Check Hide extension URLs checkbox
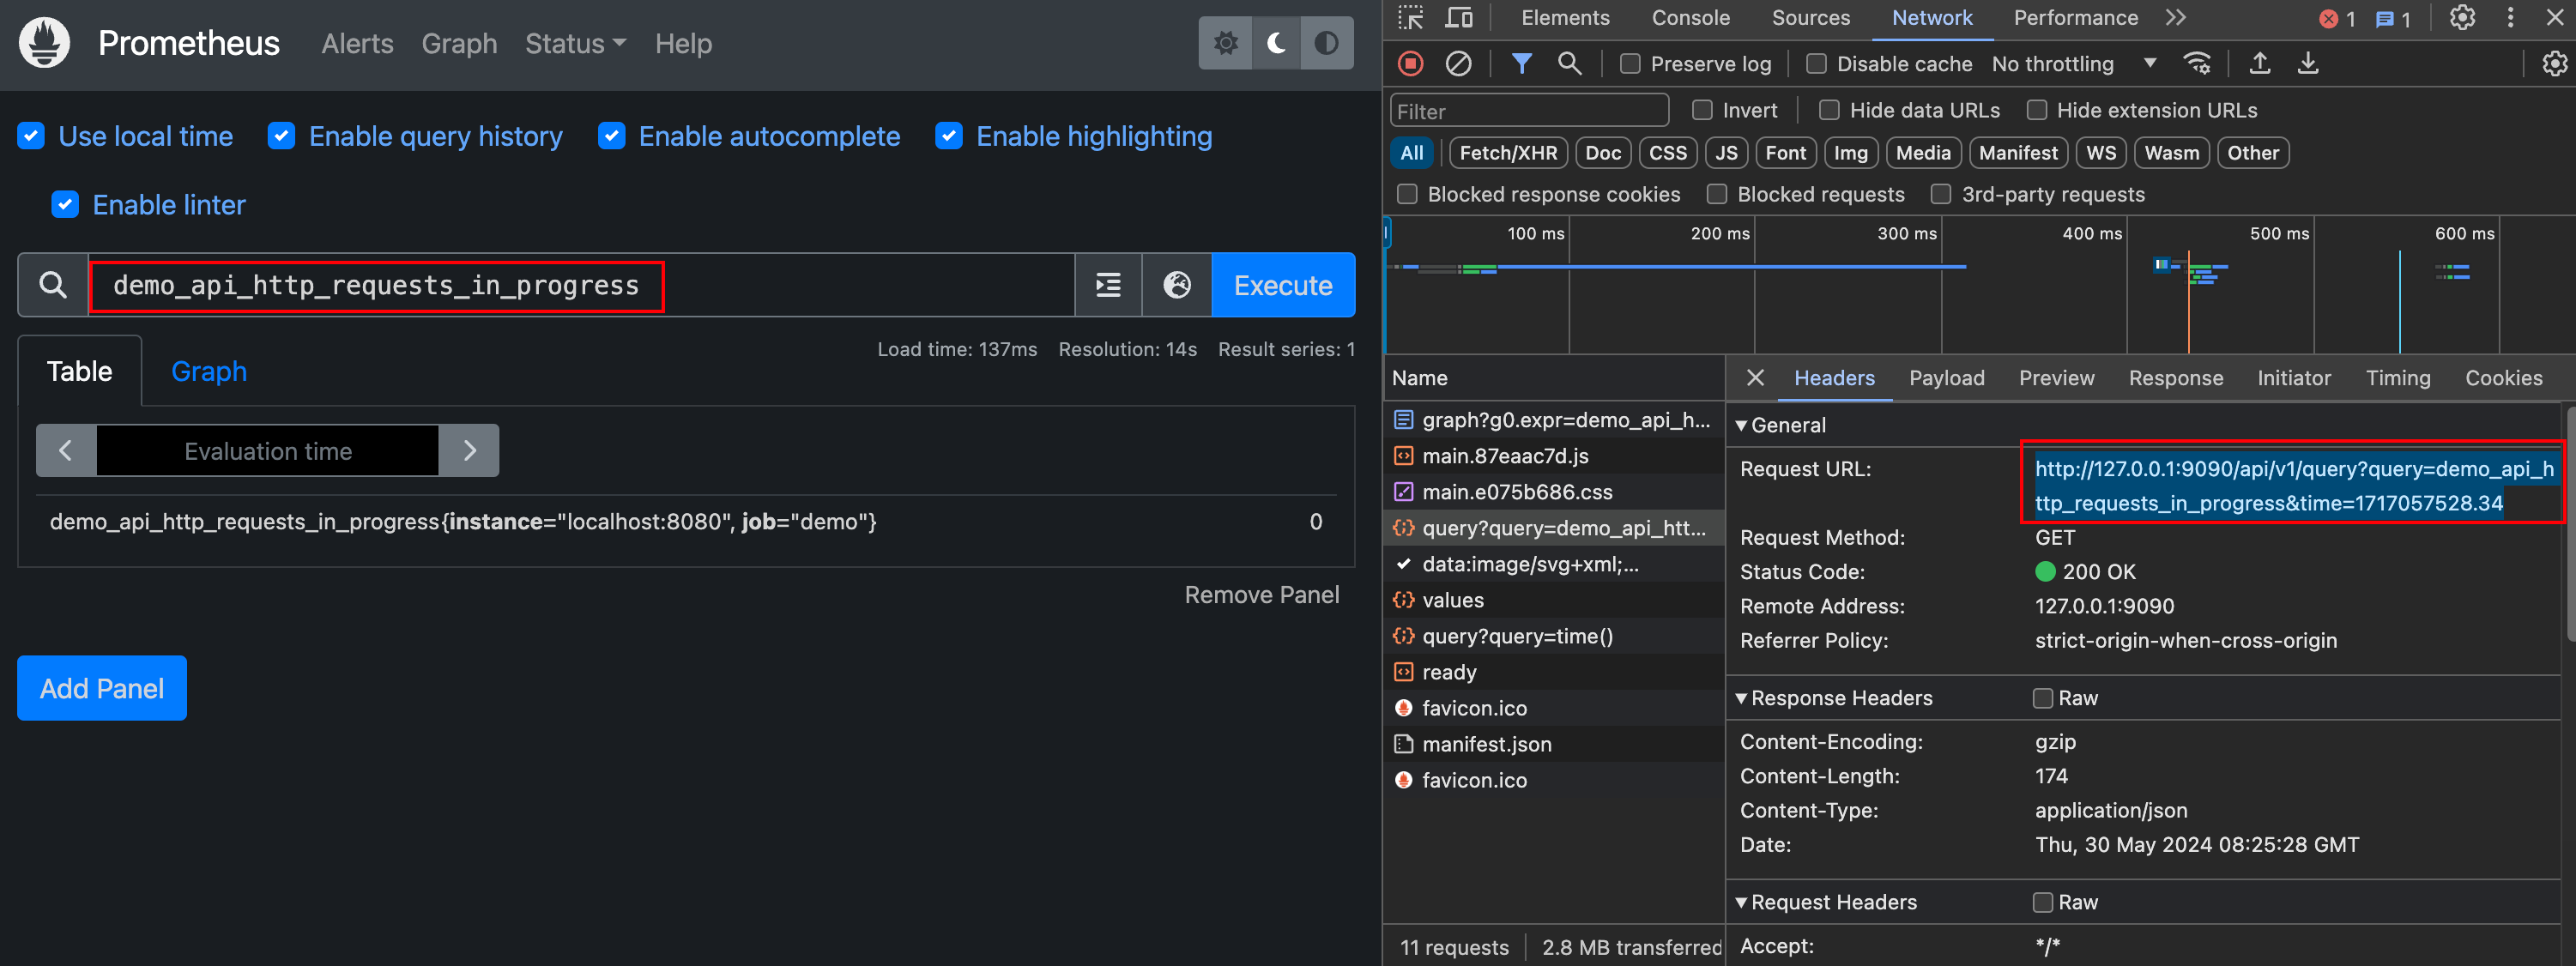The image size is (2576, 966). coord(2036,110)
